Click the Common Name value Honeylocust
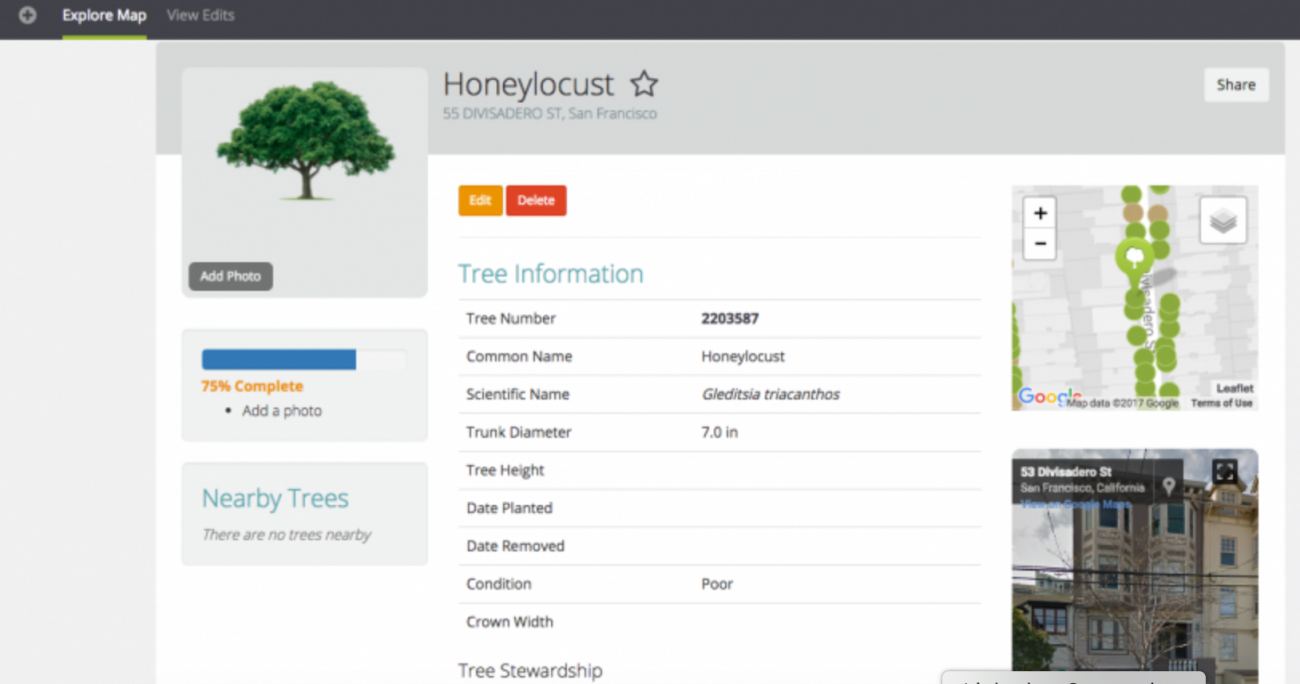1300x684 pixels. click(743, 356)
